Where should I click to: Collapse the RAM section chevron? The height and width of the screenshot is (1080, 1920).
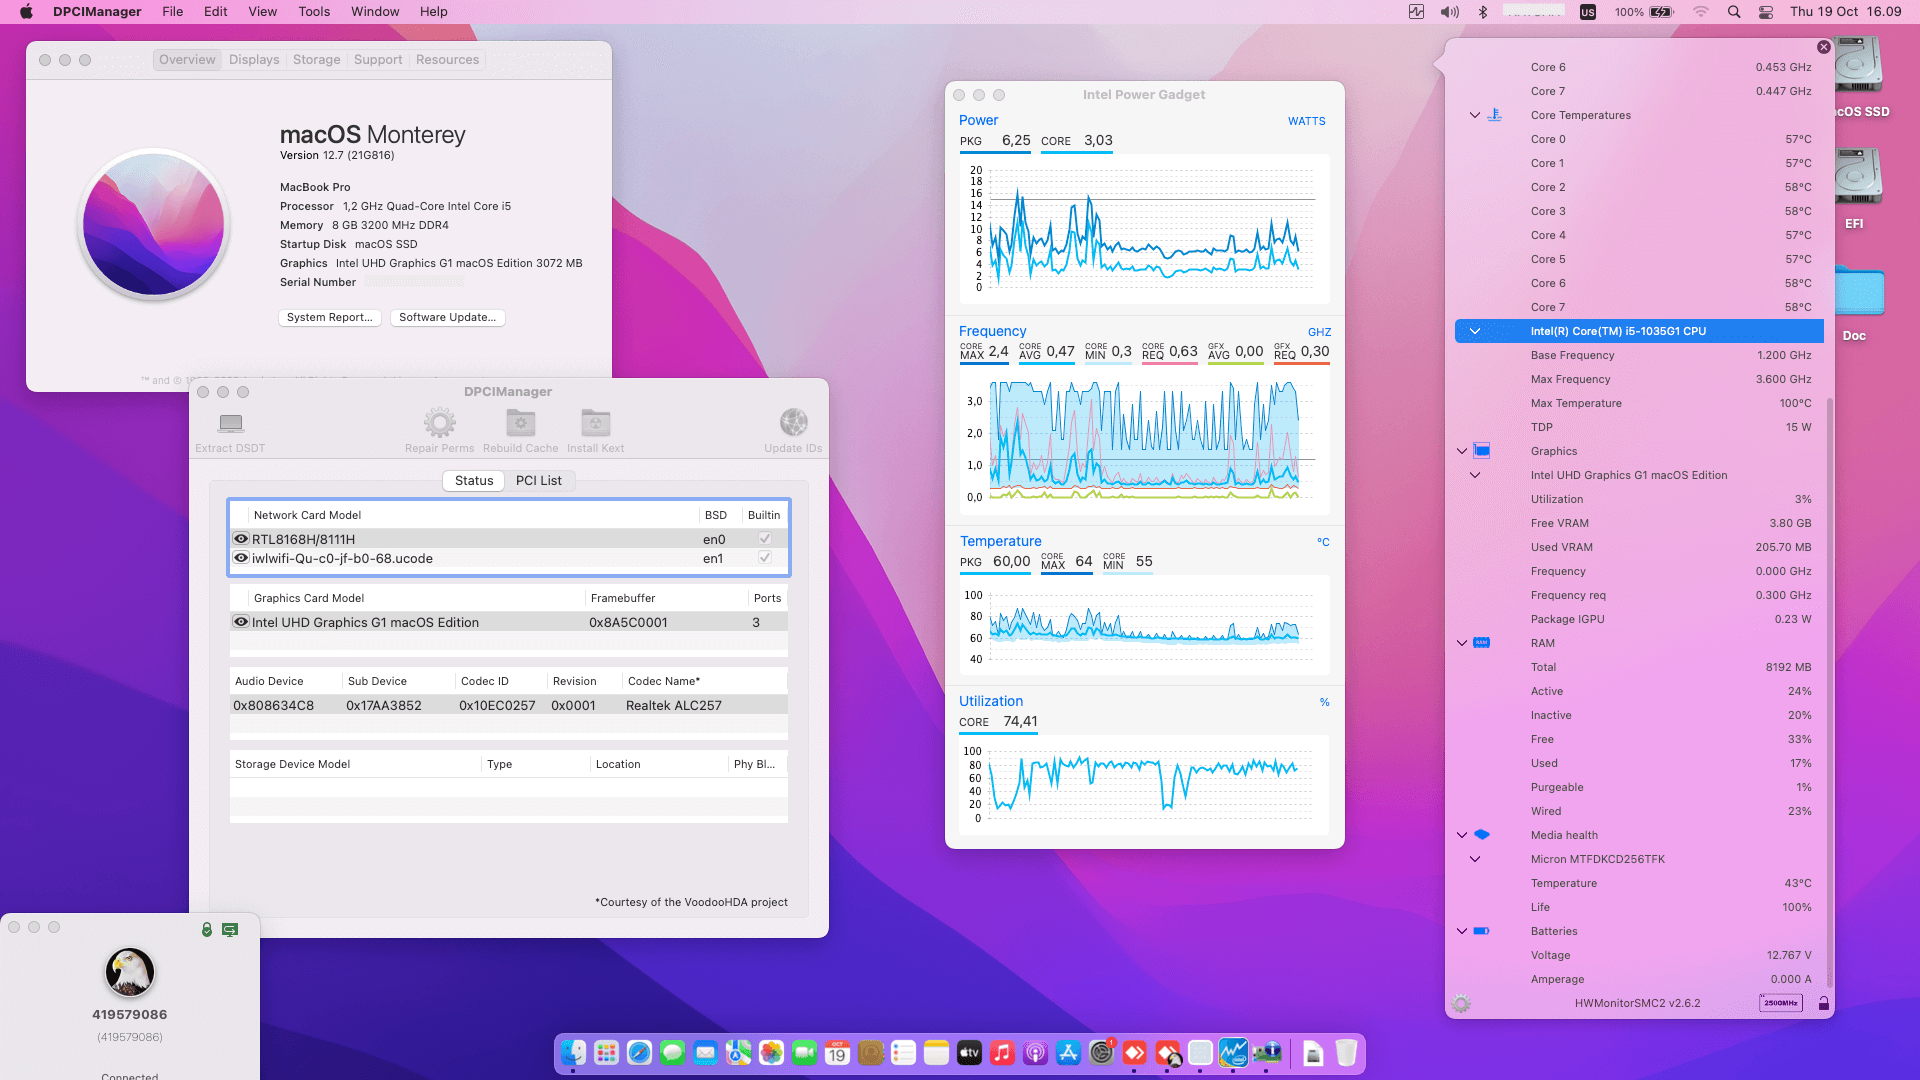(1462, 643)
